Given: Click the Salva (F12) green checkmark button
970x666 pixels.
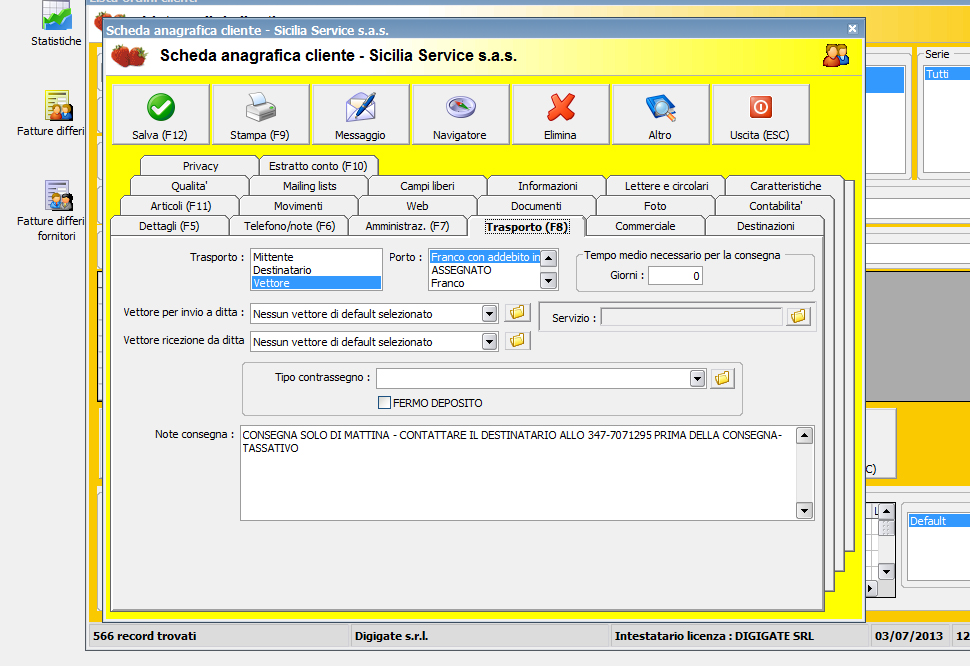Looking at the screenshot, I should (161, 115).
